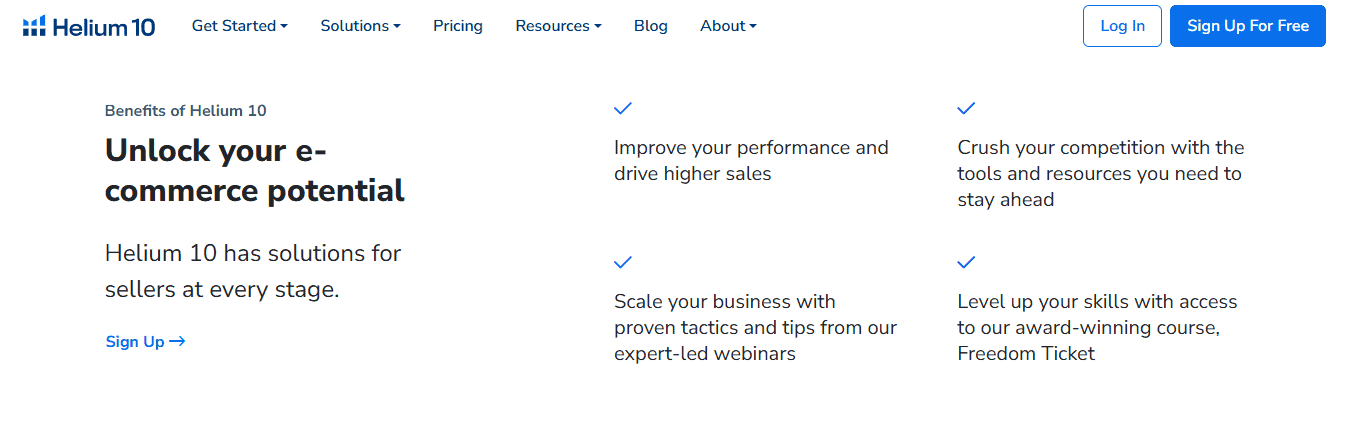Click checkmark above 'Level up your skills'

coord(966,262)
